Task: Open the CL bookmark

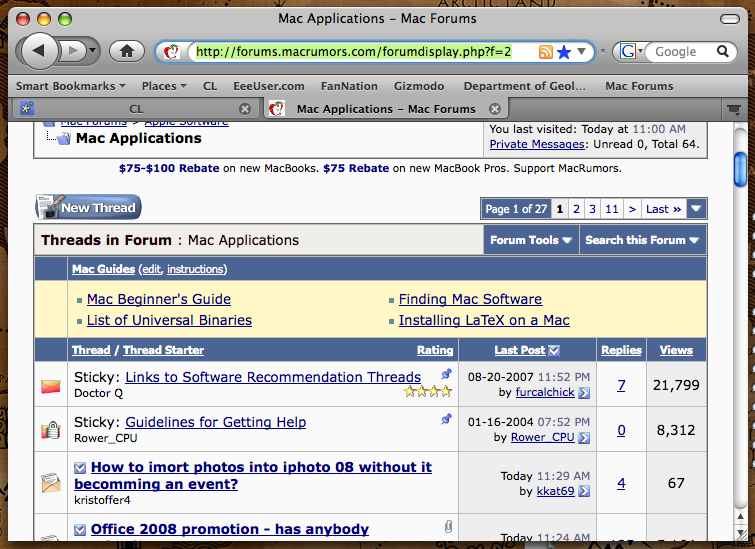Action: point(210,86)
